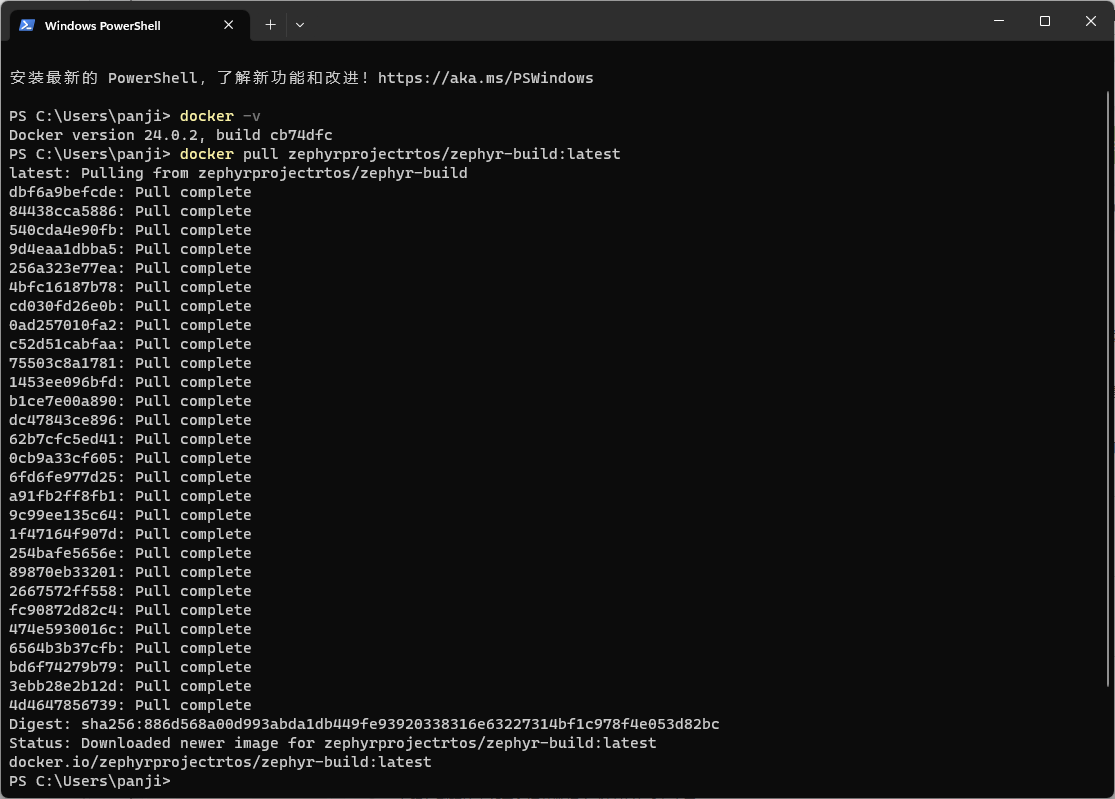Click layer 0cb9a33cf605 Pull complete line

(130, 459)
